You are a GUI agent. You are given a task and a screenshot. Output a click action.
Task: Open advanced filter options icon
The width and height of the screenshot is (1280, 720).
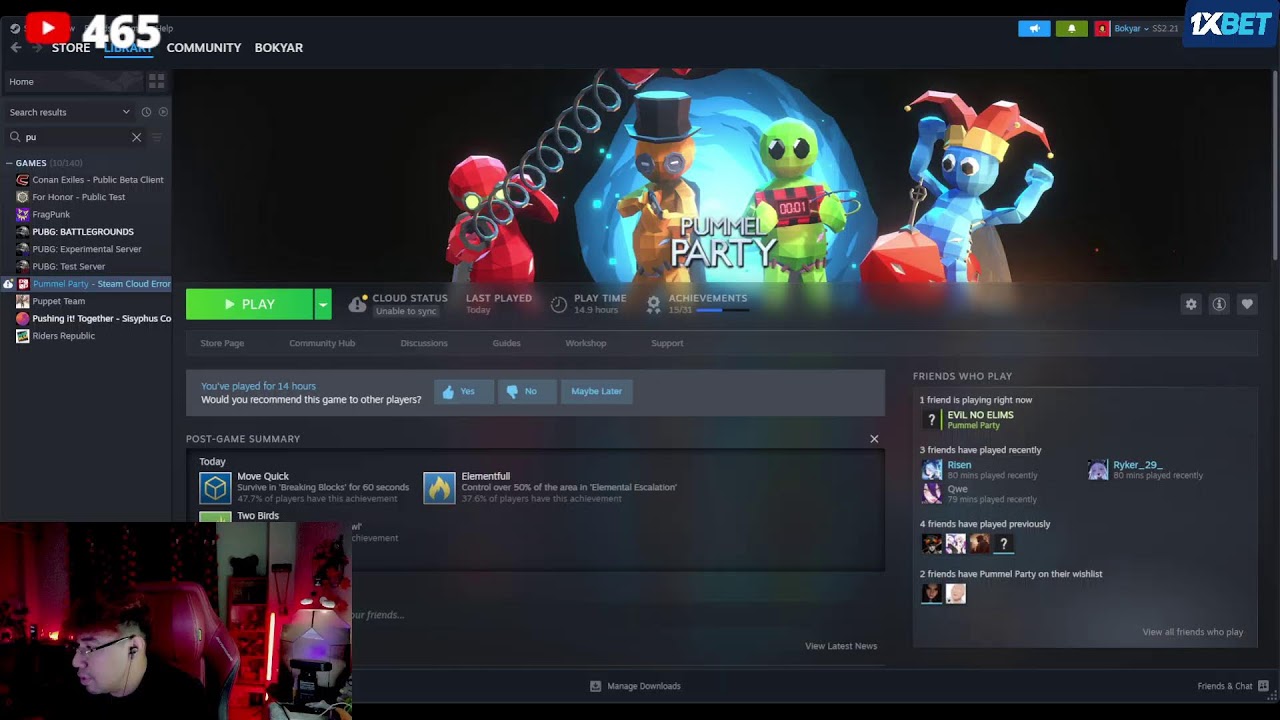[157, 137]
